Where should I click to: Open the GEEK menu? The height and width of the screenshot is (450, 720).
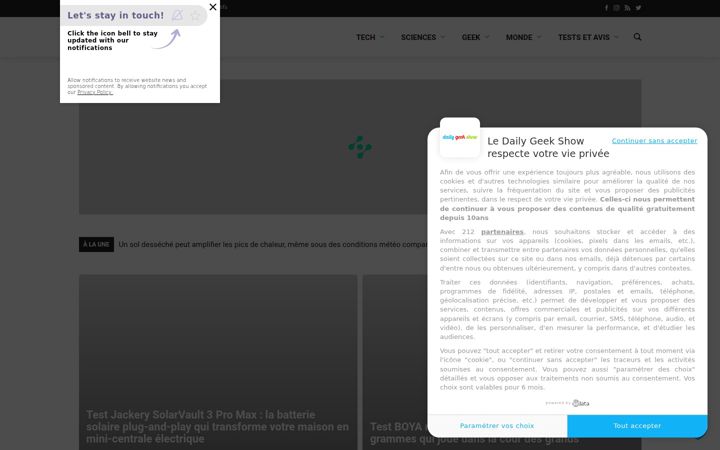471,37
